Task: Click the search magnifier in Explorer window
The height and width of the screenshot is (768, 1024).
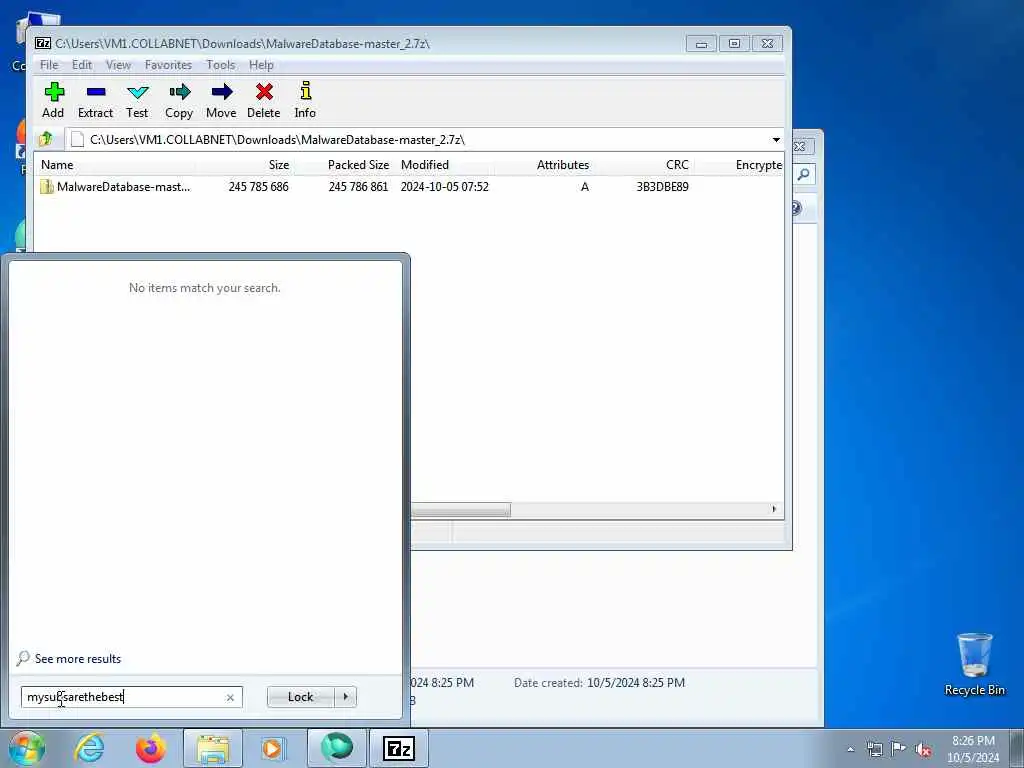Action: (x=804, y=174)
